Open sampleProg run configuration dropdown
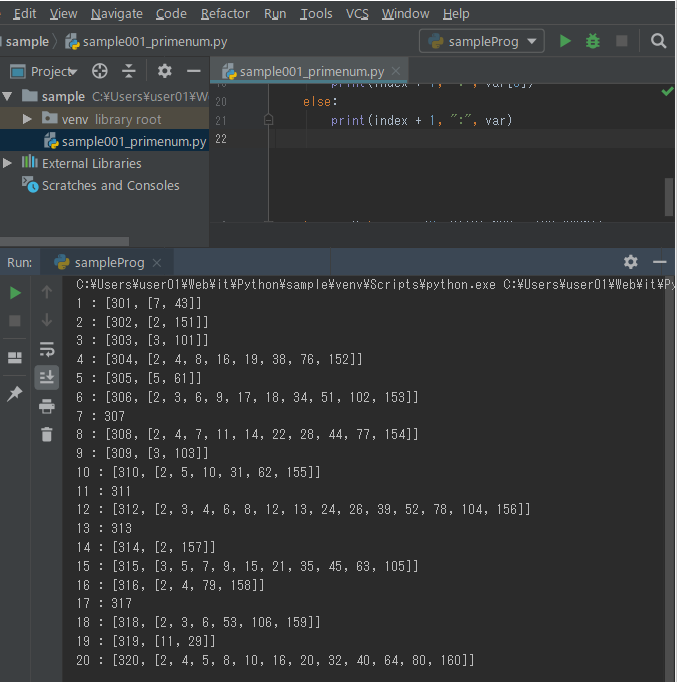677x682 pixels. [483, 41]
